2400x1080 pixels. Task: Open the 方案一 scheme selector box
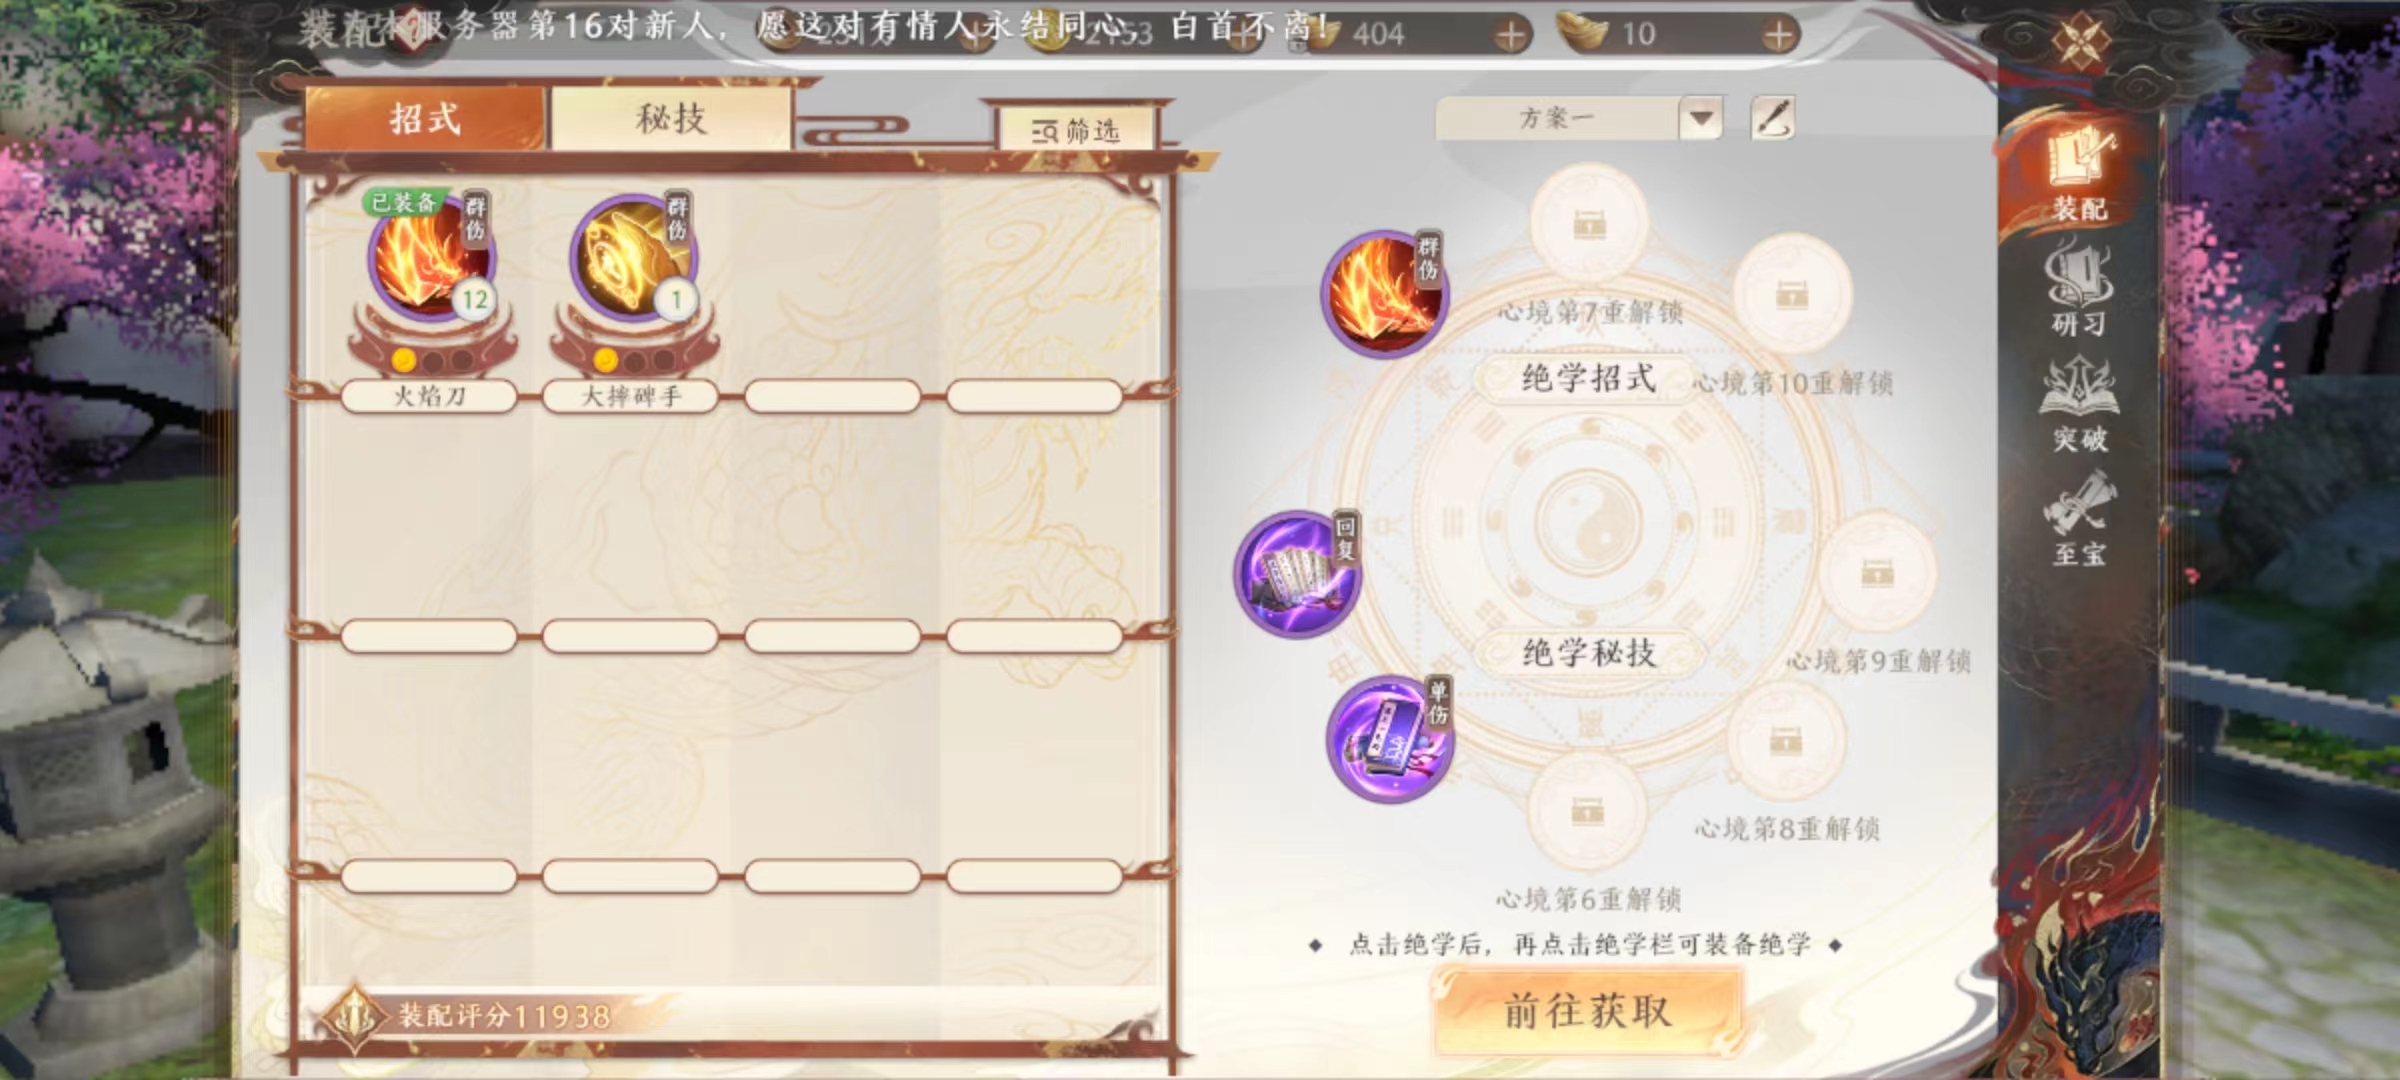coord(1578,118)
